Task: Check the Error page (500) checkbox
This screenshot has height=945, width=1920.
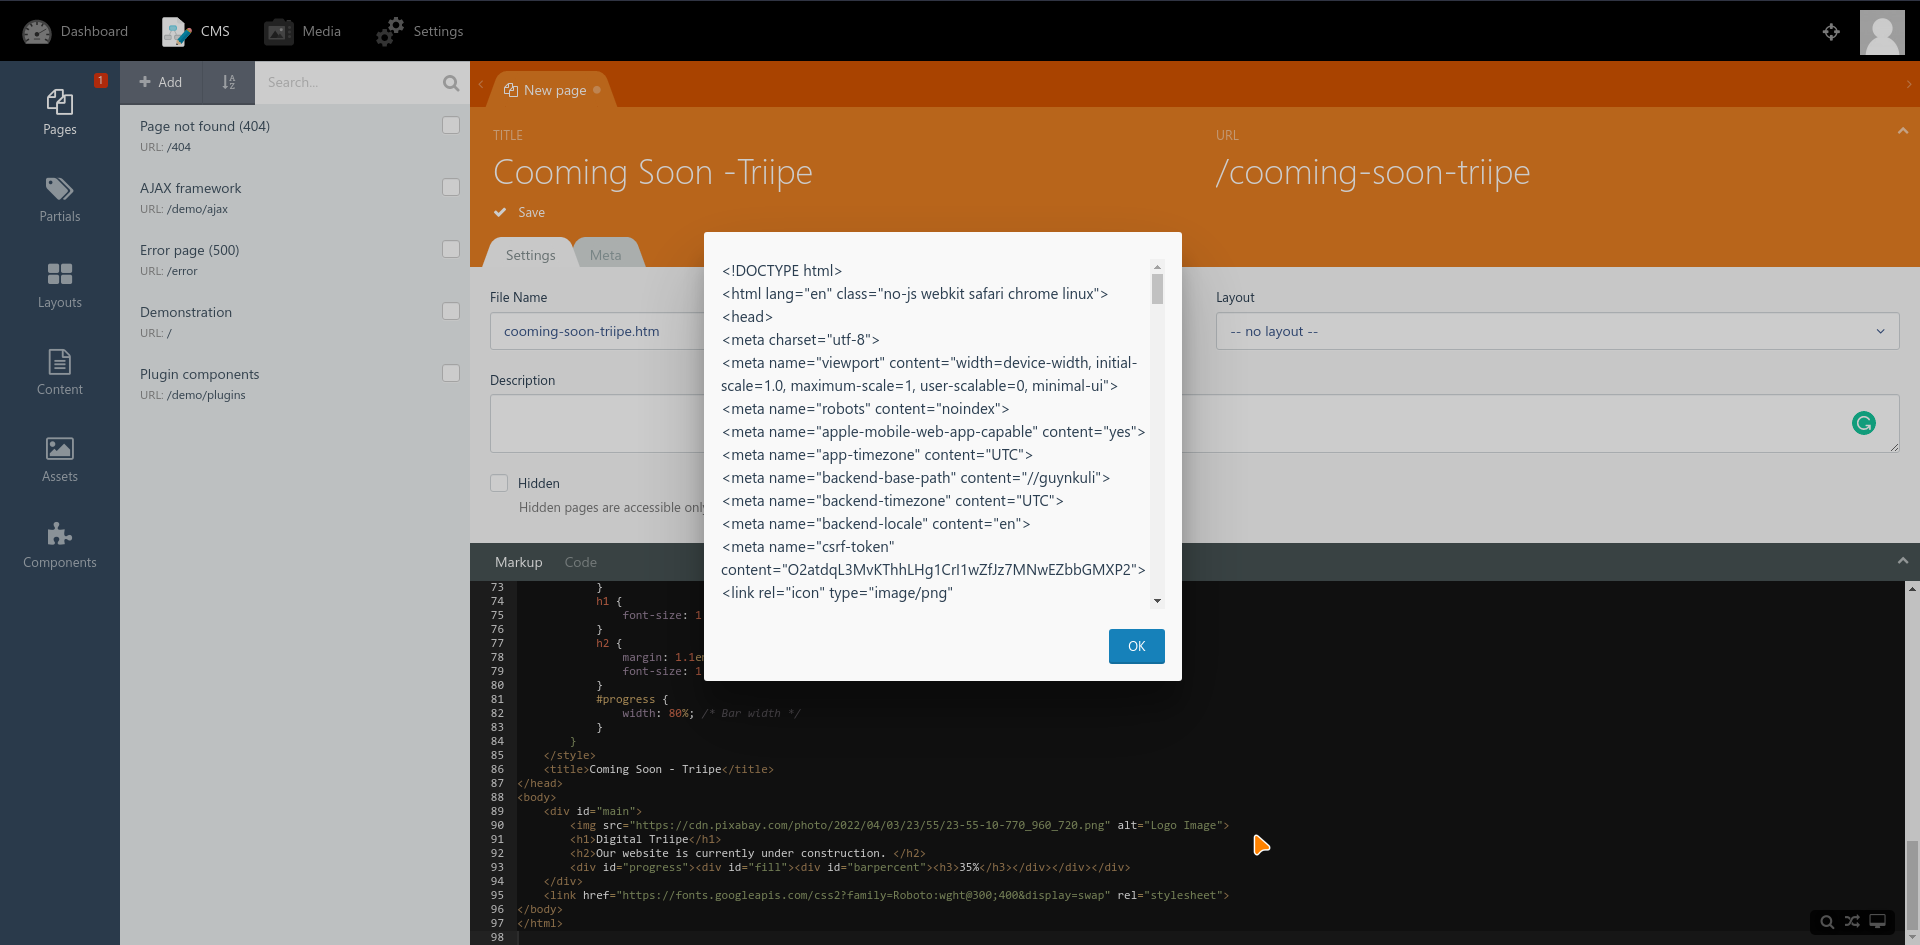Action: tap(451, 249)
